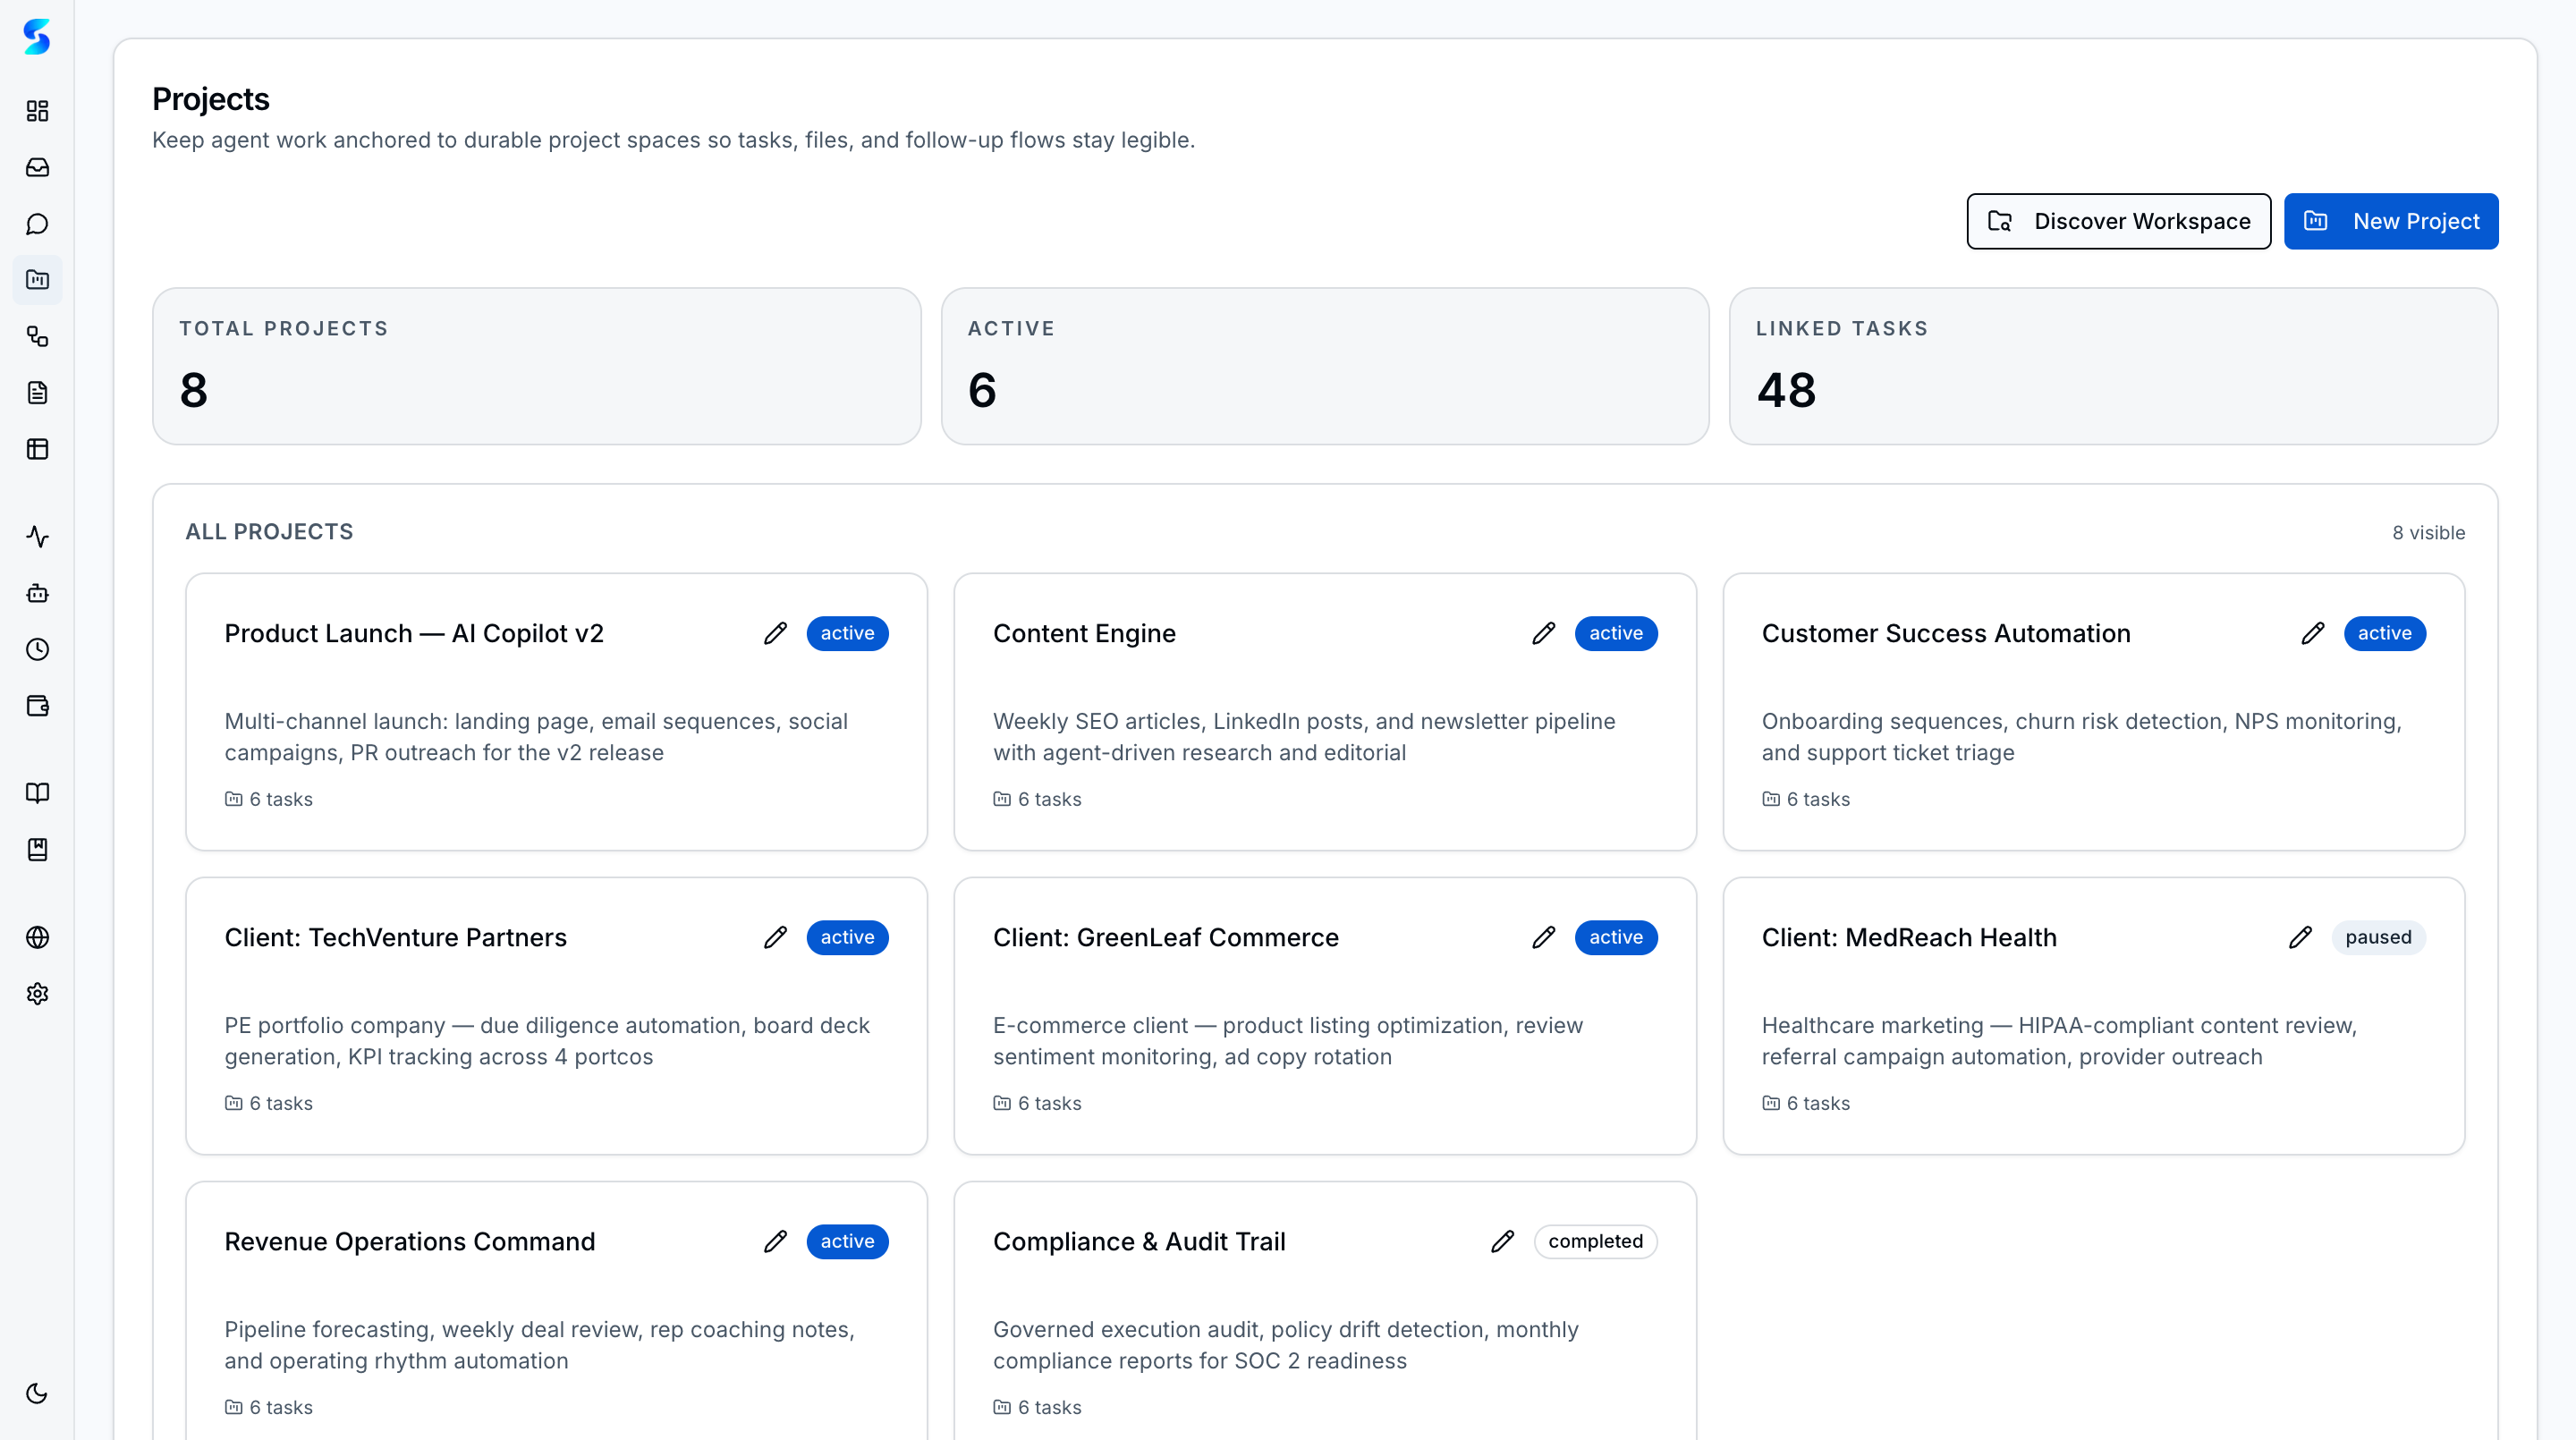Click the clock schedule icon in sidebar
Image resolution: width=2576 pixels, height=1440 pixels.
pos(37,650)
